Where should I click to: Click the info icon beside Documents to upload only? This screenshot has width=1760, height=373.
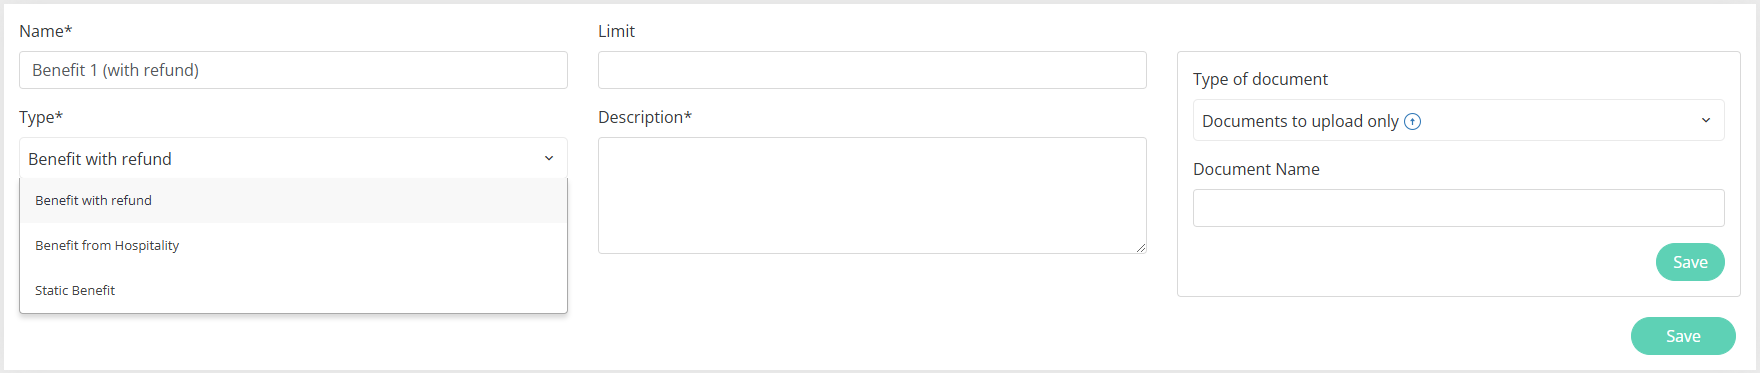[x=1412, y=121]
